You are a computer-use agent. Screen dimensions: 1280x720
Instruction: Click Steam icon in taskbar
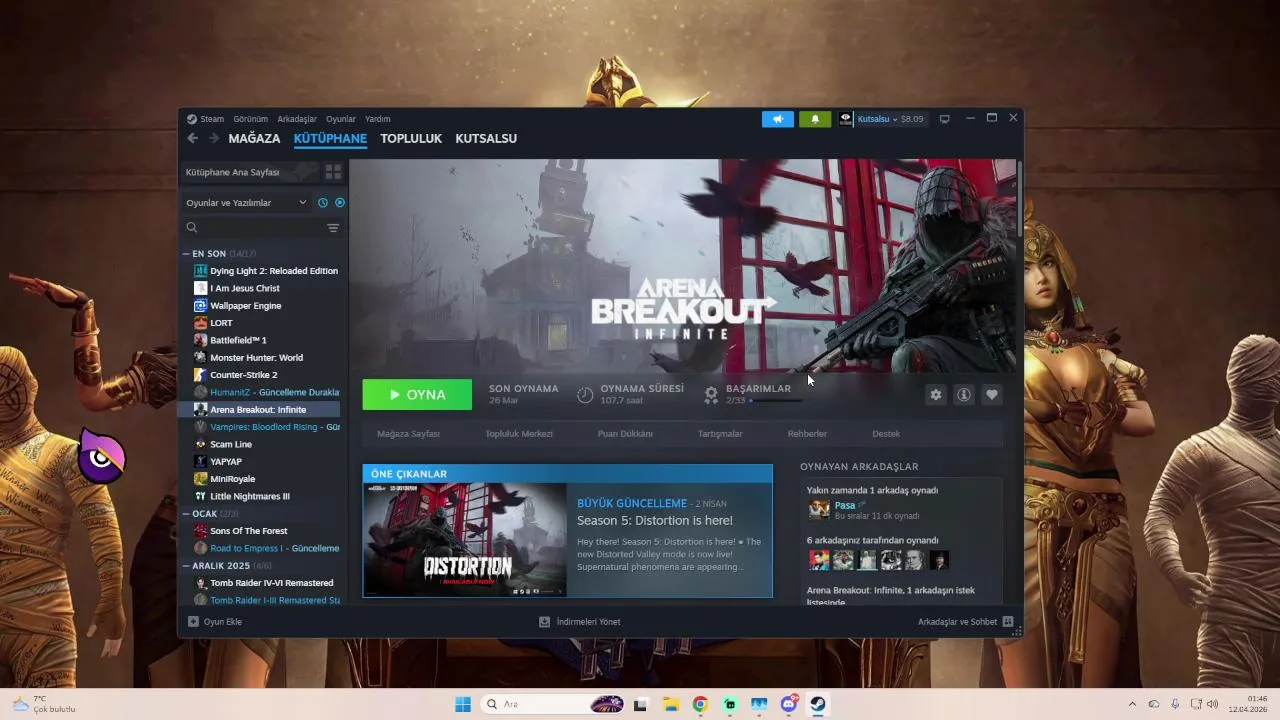[818, 704]
